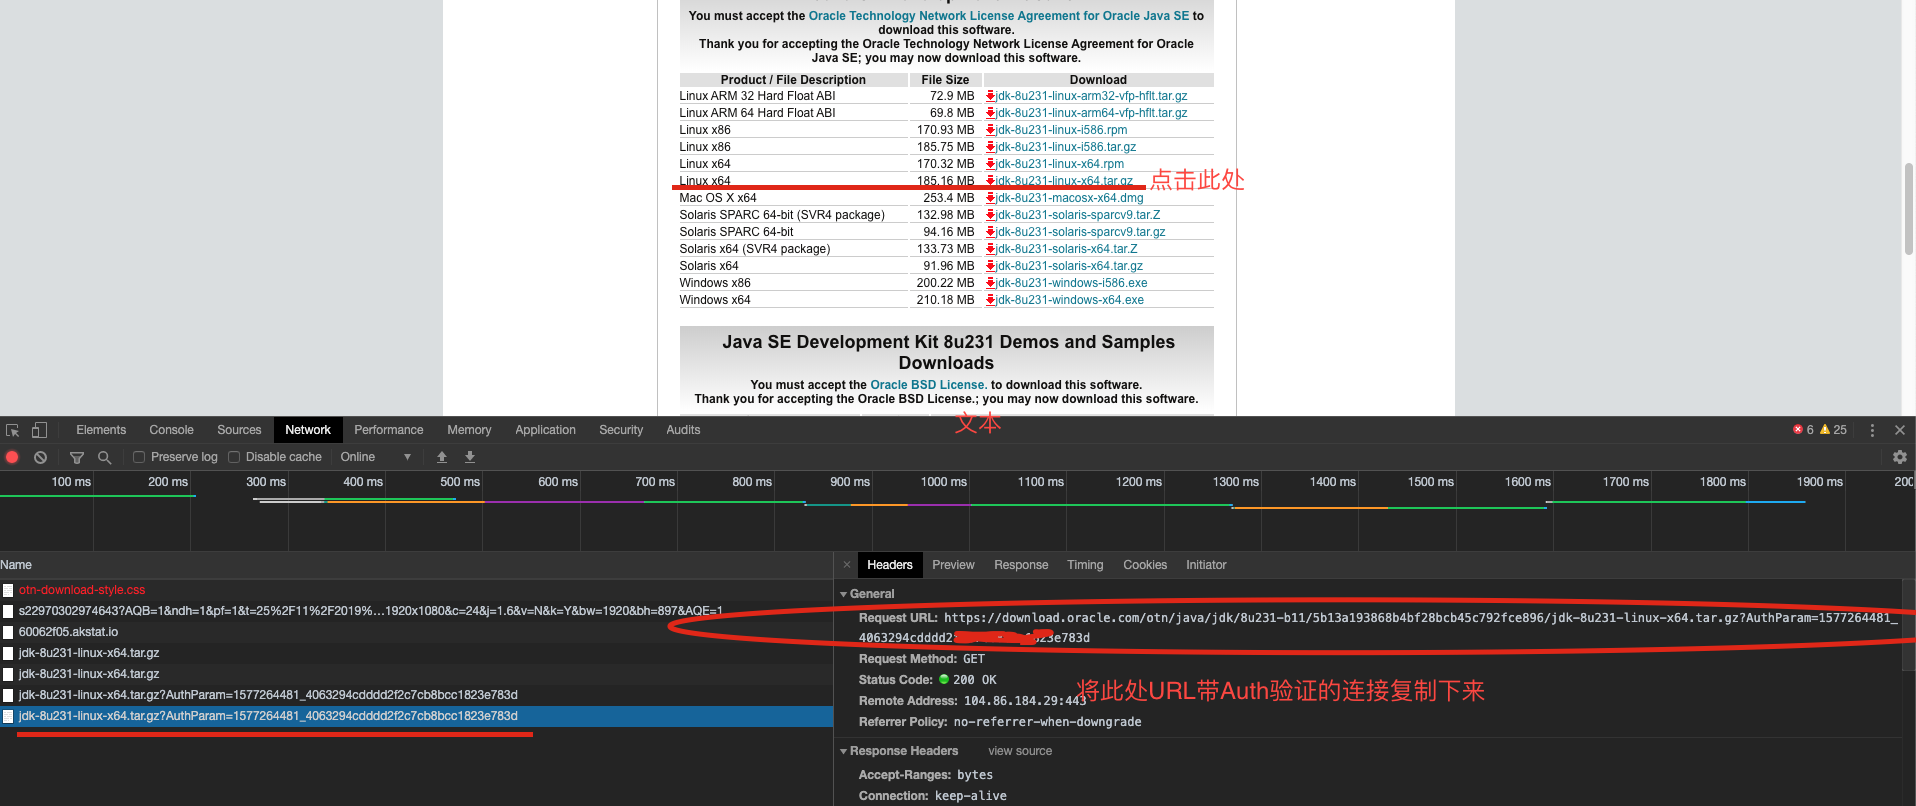Open the Audits tab
This screenshot has height=806, width=1916.
coord(683,430)
